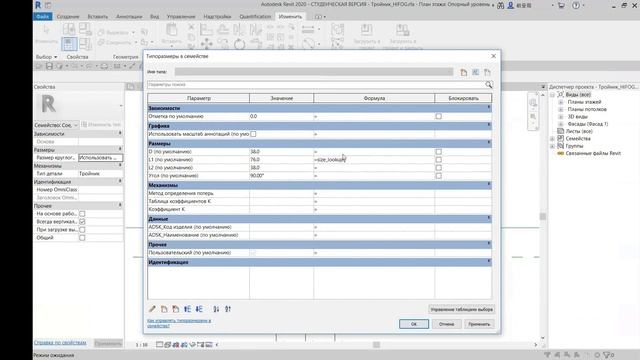Click the Move tool icon in ribbon

(x=207, y=44)
